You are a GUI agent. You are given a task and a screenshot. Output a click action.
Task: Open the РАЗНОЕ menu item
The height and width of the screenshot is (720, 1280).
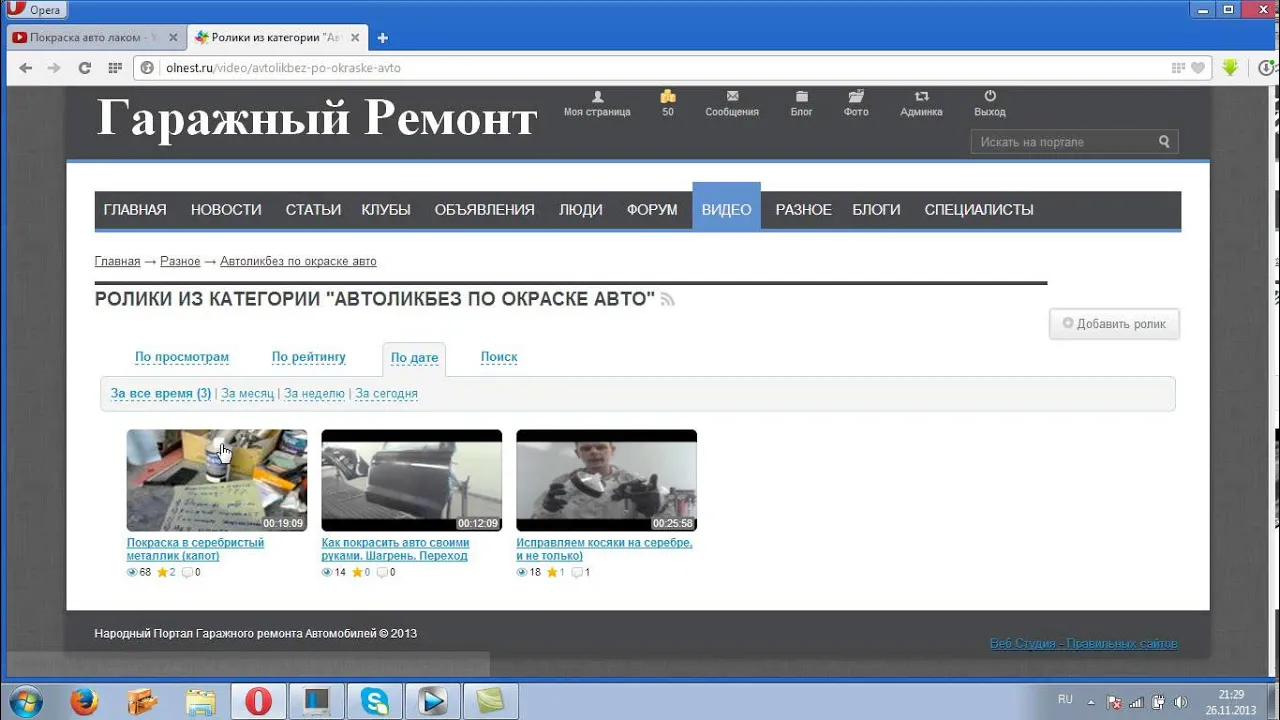click(803, 210)
